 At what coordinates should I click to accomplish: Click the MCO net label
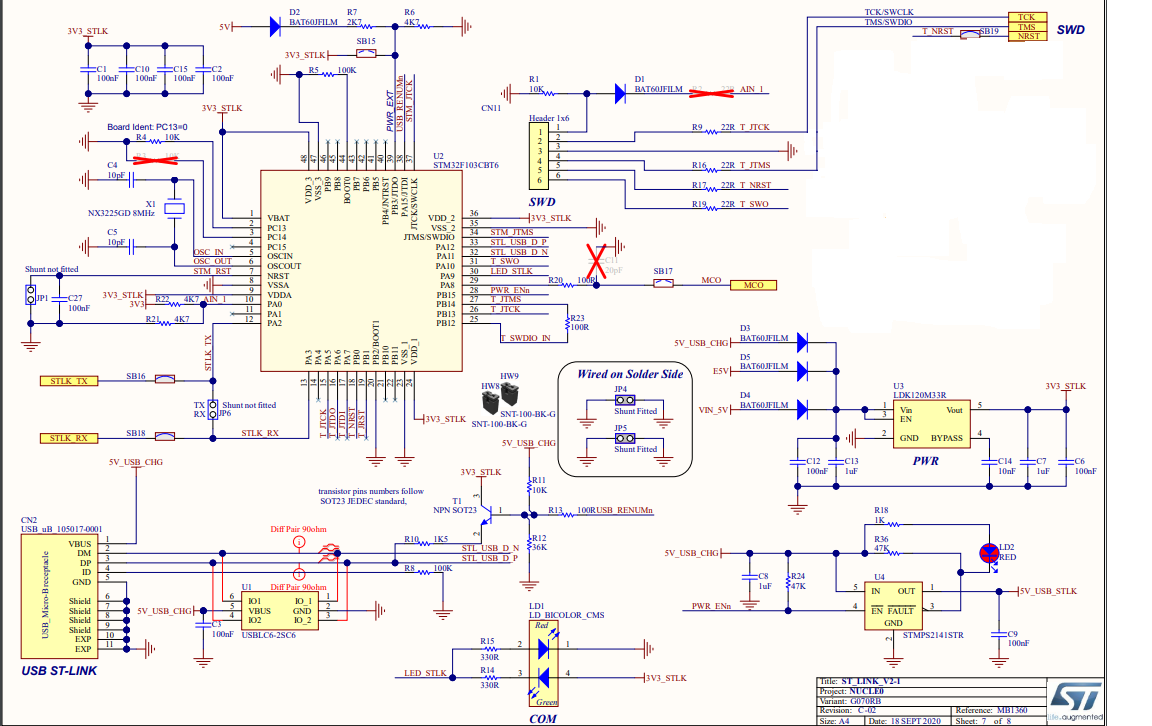click(x=752, y=284)
